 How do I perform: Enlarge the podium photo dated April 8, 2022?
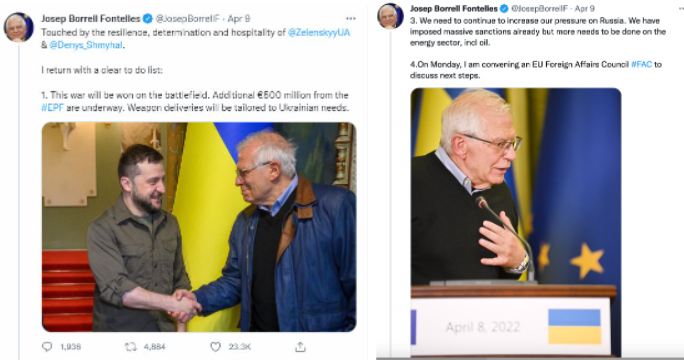click(516, 223)
